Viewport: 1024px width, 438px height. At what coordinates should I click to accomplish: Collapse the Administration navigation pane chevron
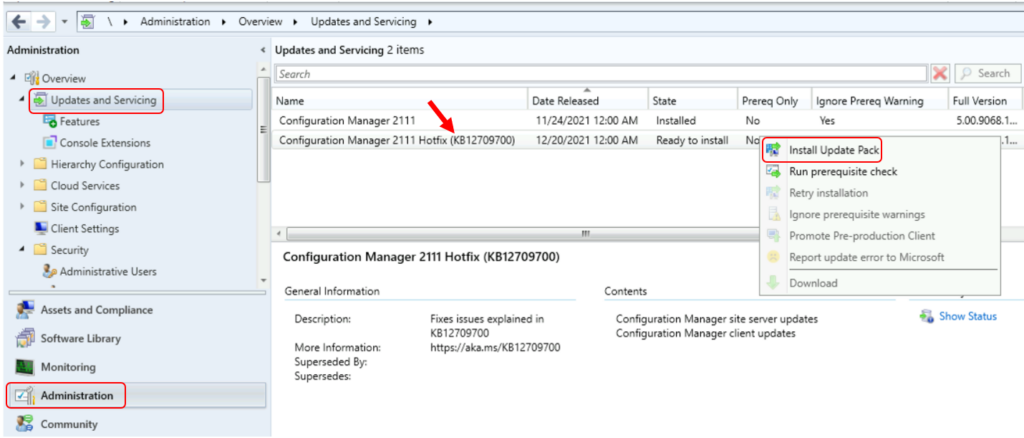[263, 50]
